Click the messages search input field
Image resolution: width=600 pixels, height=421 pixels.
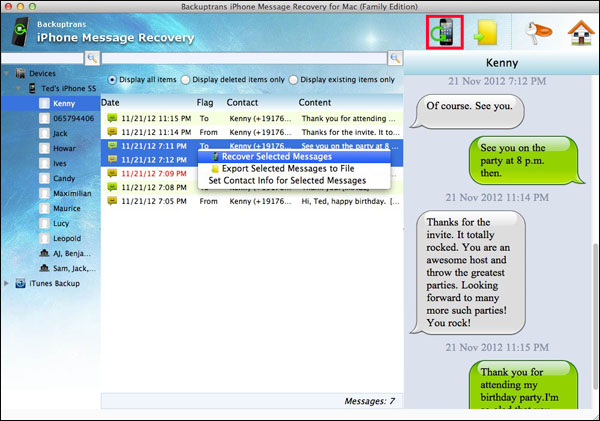244,58
